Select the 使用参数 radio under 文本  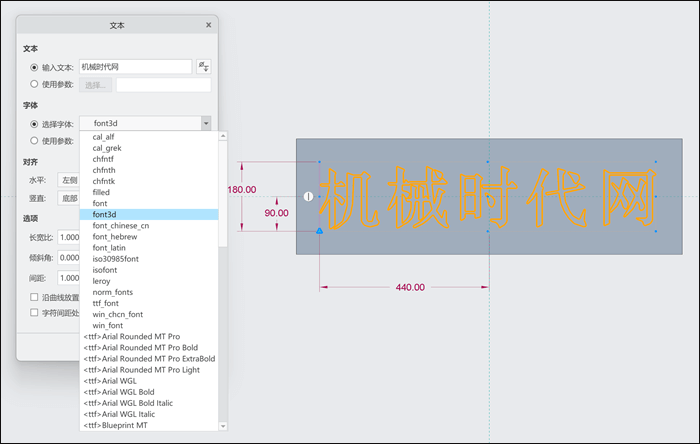pyautogui.click(x=34, y=84)
